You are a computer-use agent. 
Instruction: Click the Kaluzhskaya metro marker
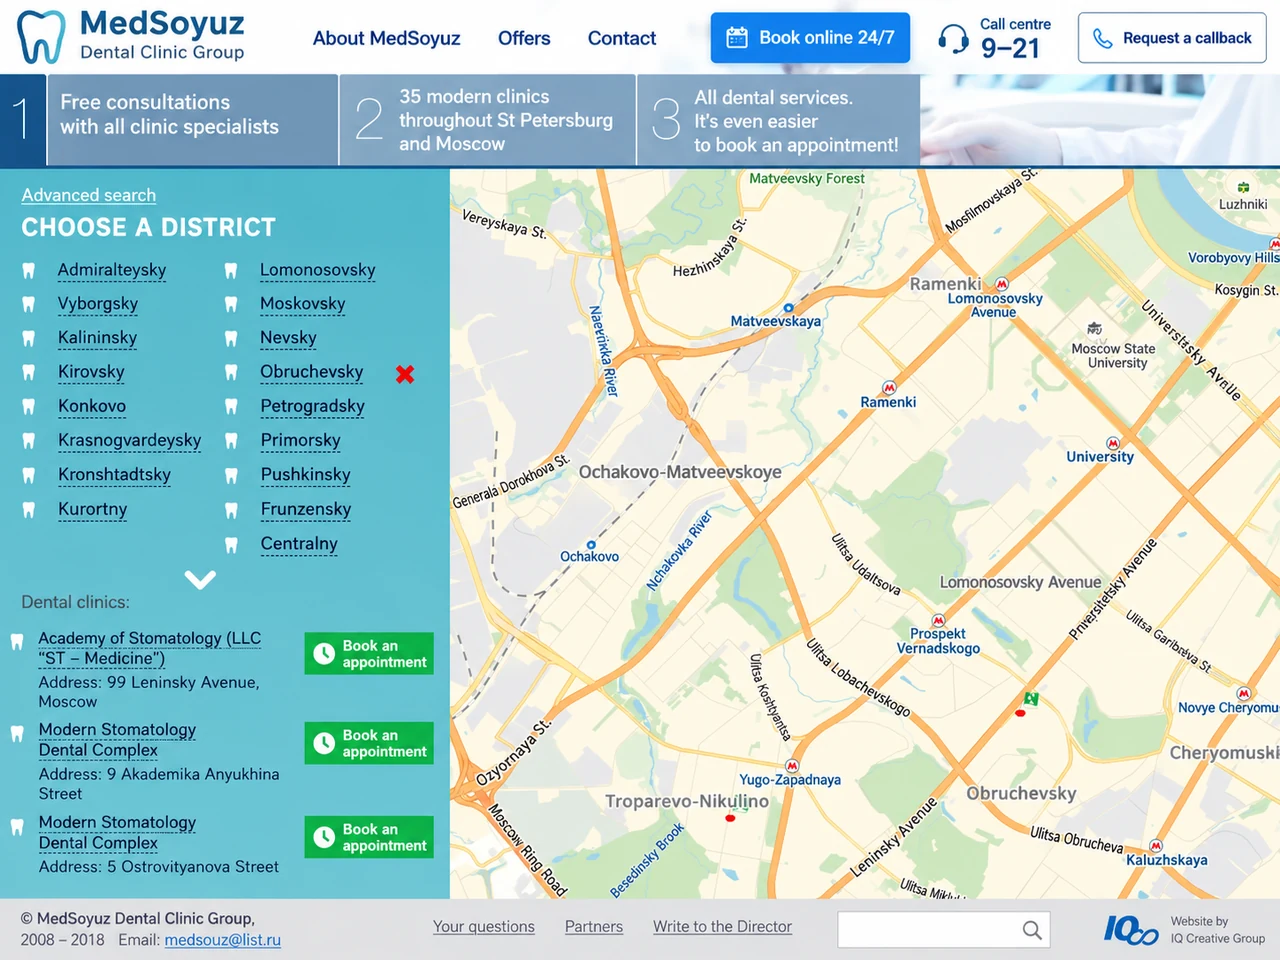click(x=1156, y=846)
